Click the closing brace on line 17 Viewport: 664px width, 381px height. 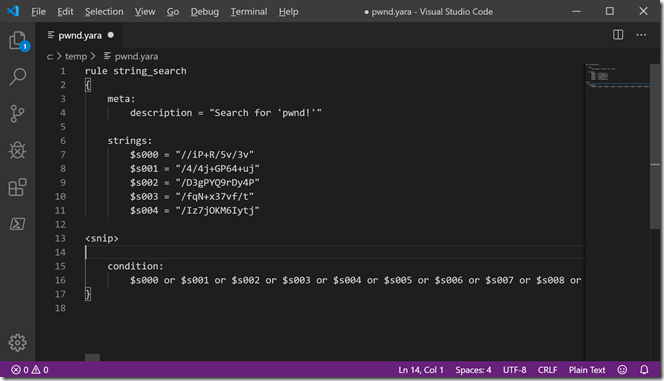[88, 294]
